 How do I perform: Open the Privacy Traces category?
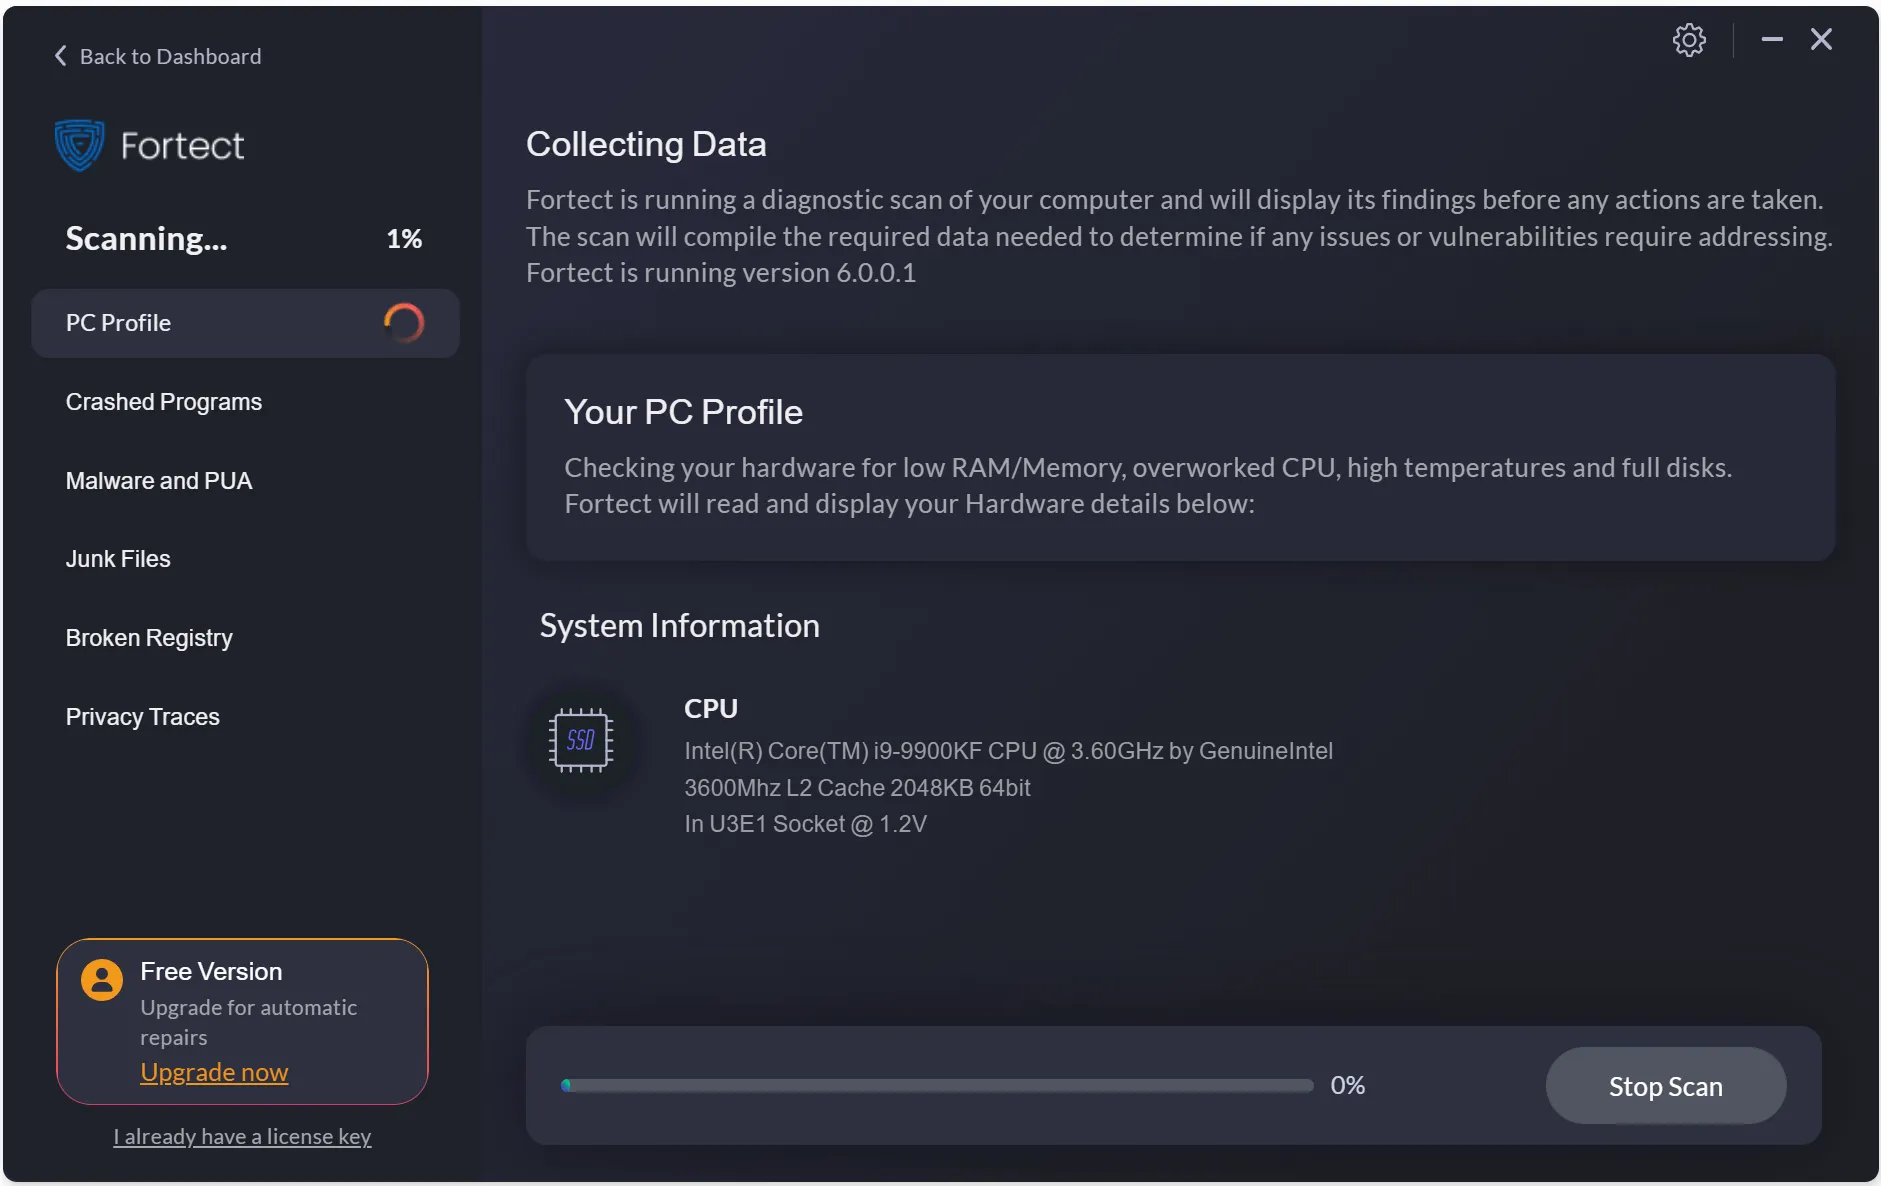click(142, 716)
